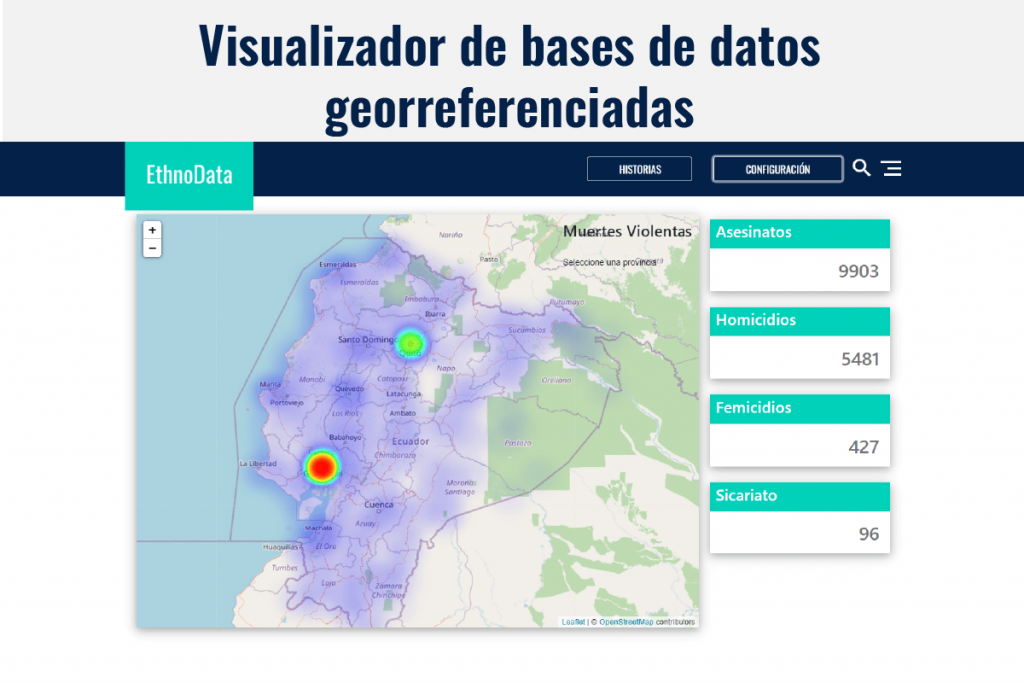Click the EthnoData logo
Viewport: 1024px width, 683px height.
pyautogui.click(x=189, y=176)
